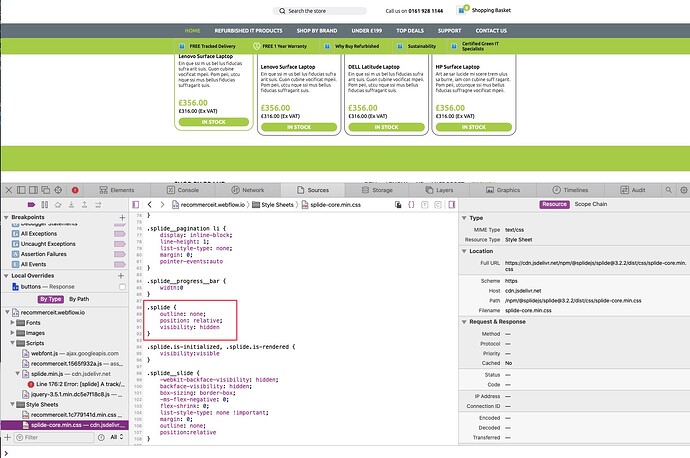Switch to the Graphics tab

click(503, 190)
